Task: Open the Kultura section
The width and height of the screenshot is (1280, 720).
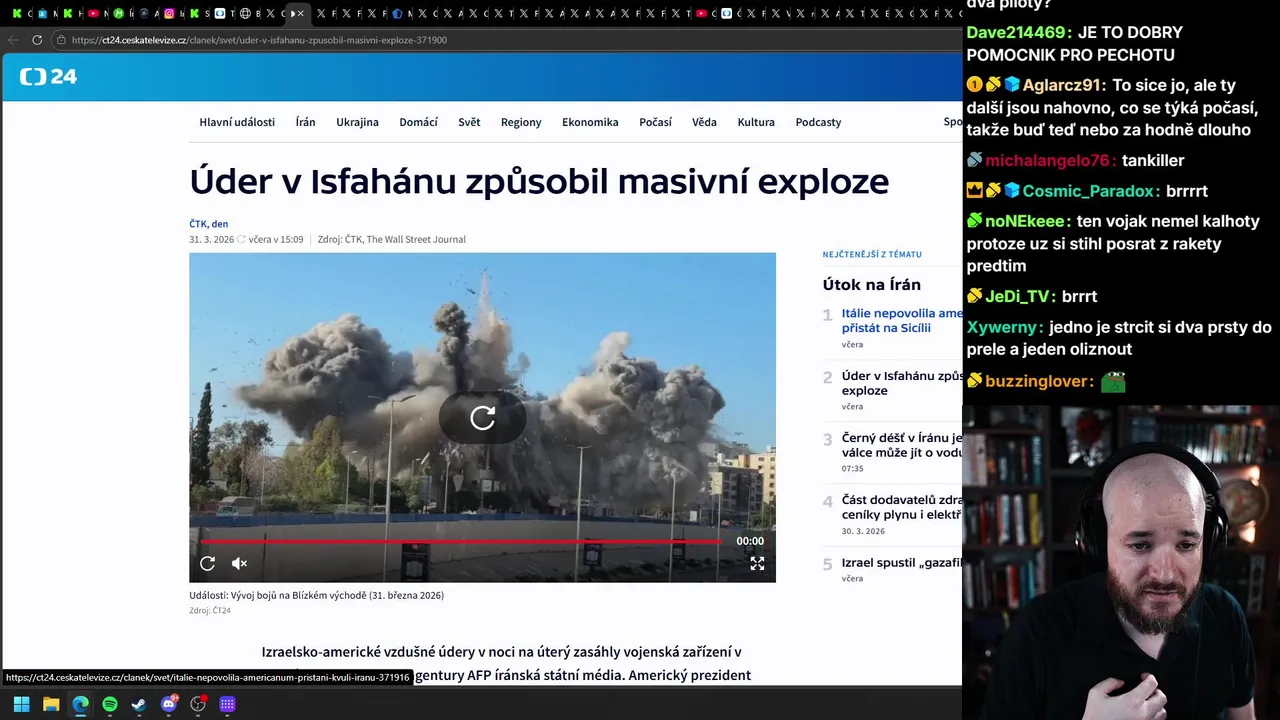Action: pos(756,122)
